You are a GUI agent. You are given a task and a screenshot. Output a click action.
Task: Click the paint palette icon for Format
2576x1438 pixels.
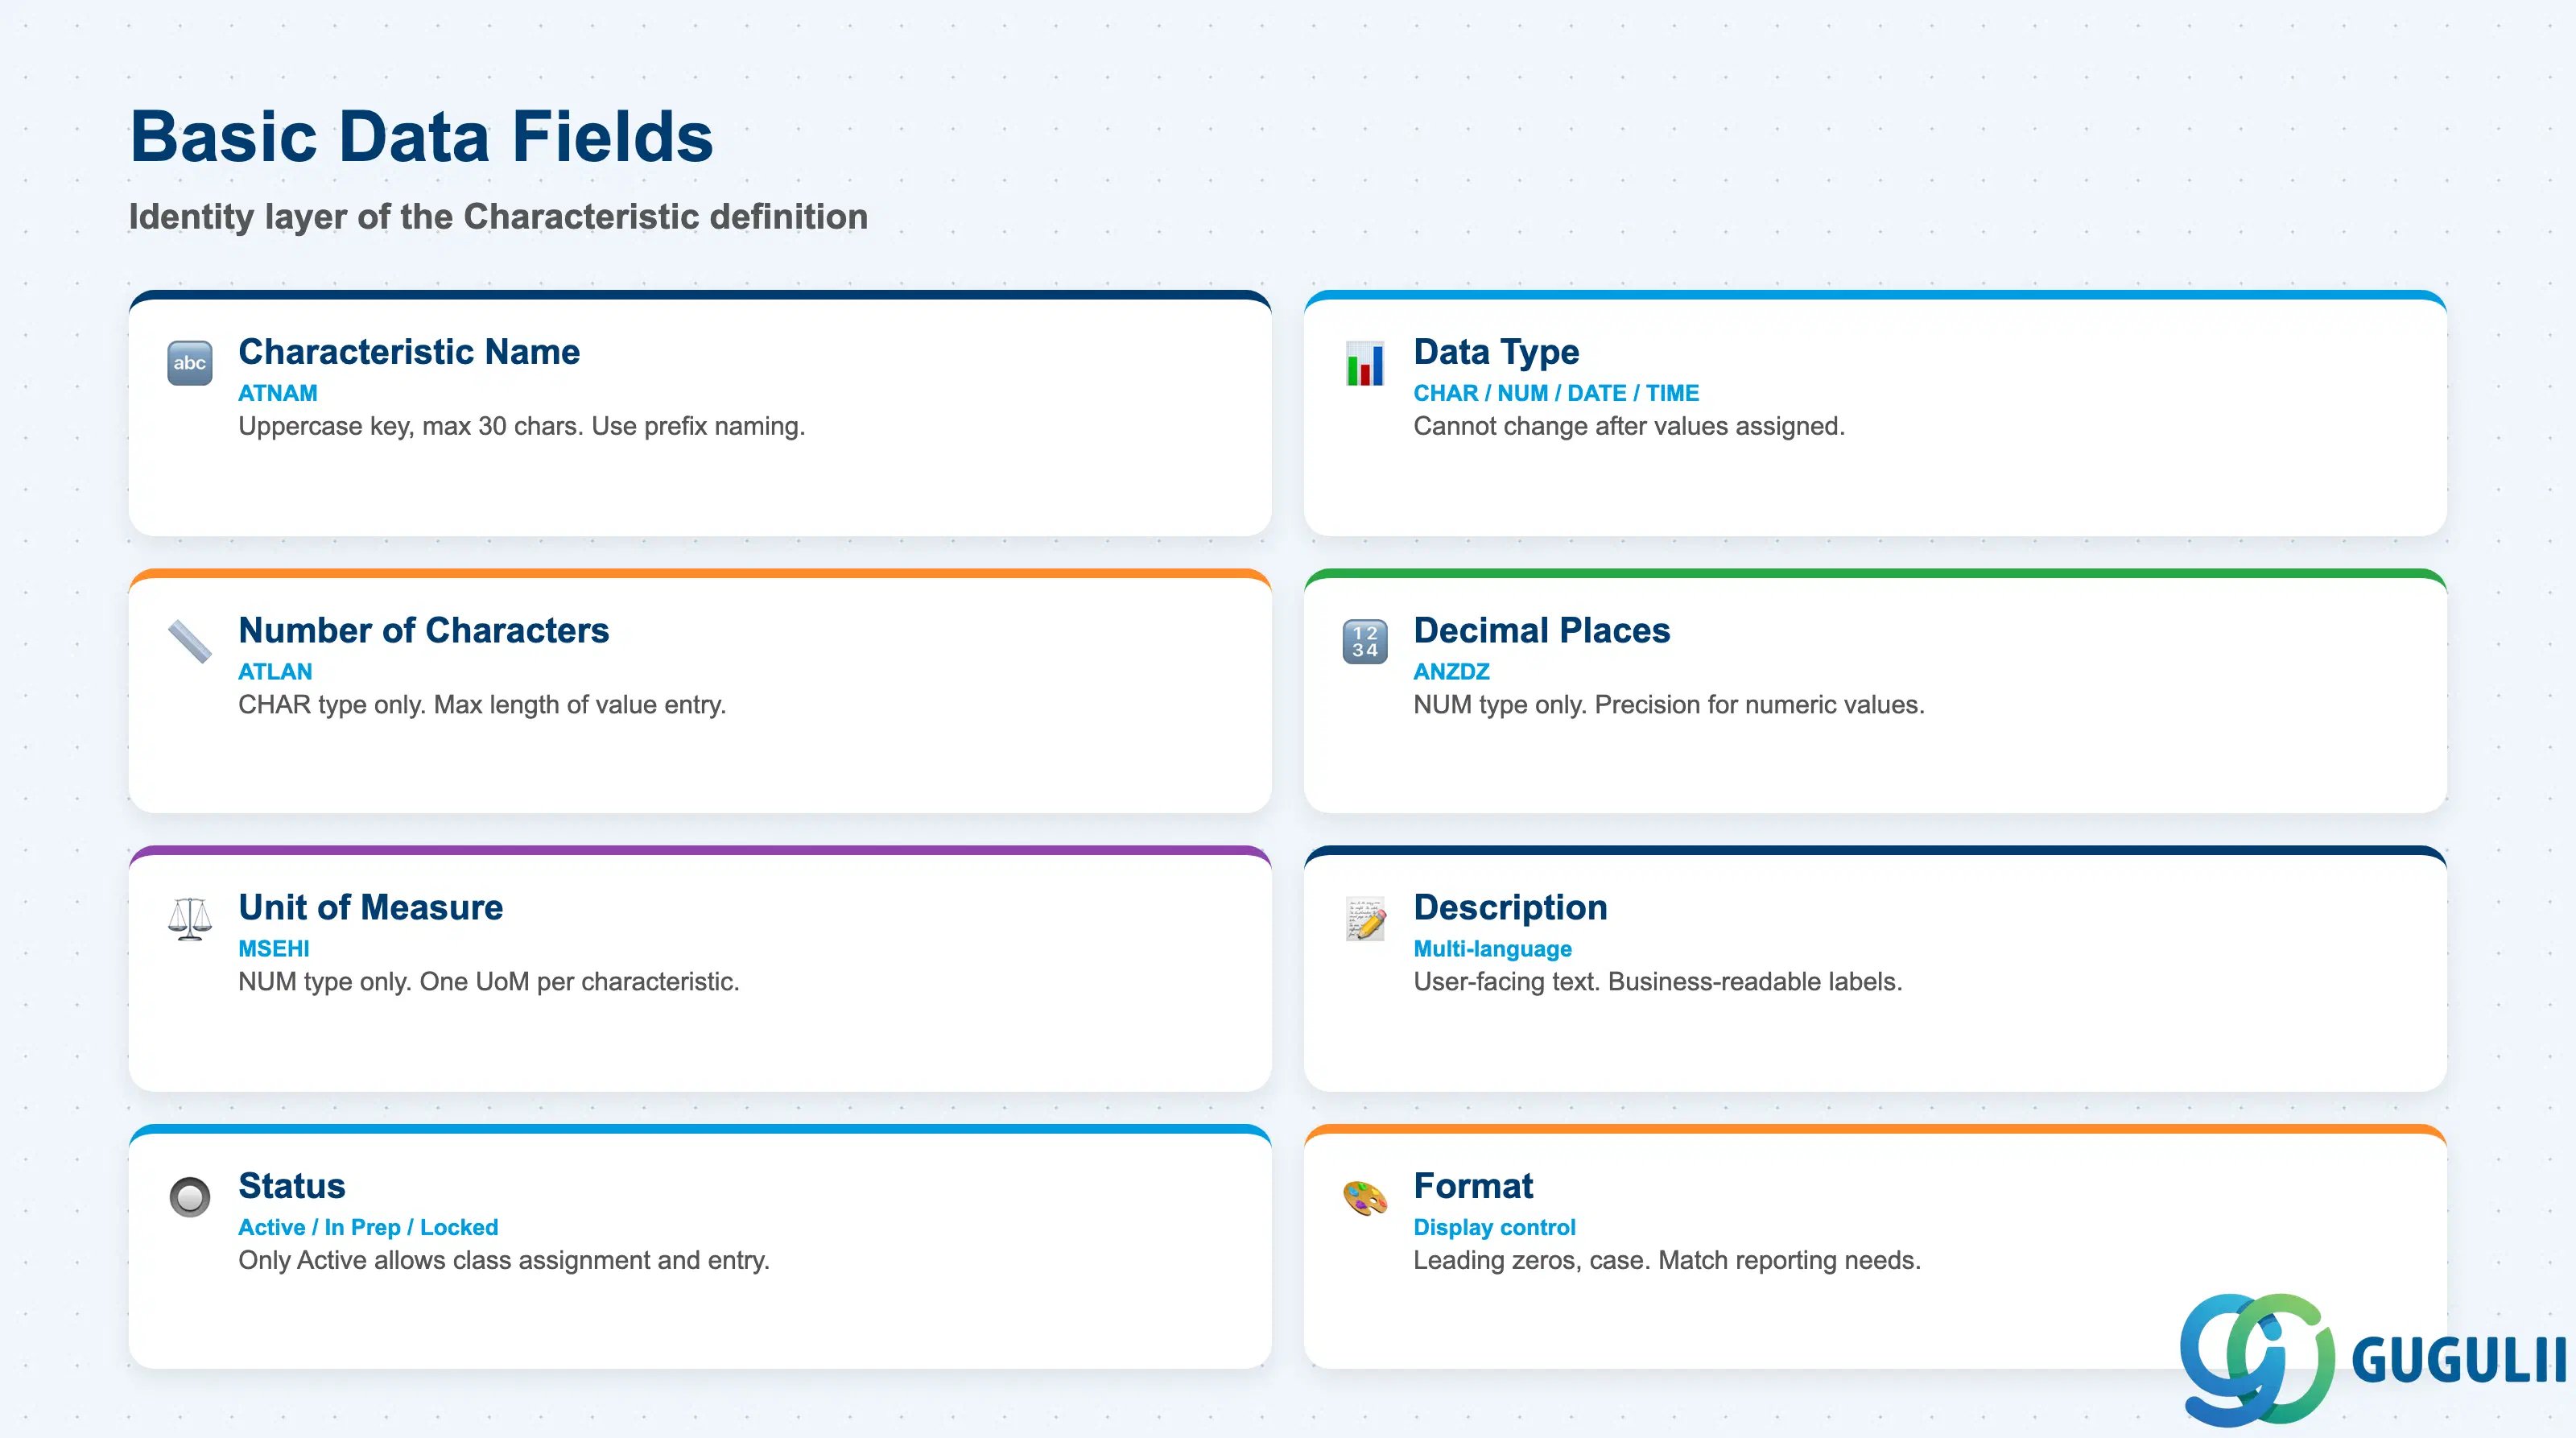pos(1364,1197)
